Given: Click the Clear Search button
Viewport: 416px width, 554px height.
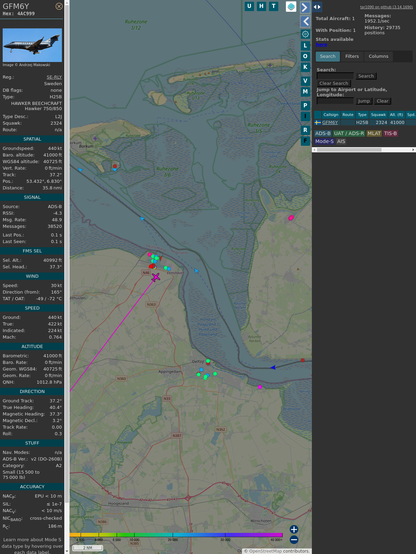Looking at the screenshot, I should 334,83.
